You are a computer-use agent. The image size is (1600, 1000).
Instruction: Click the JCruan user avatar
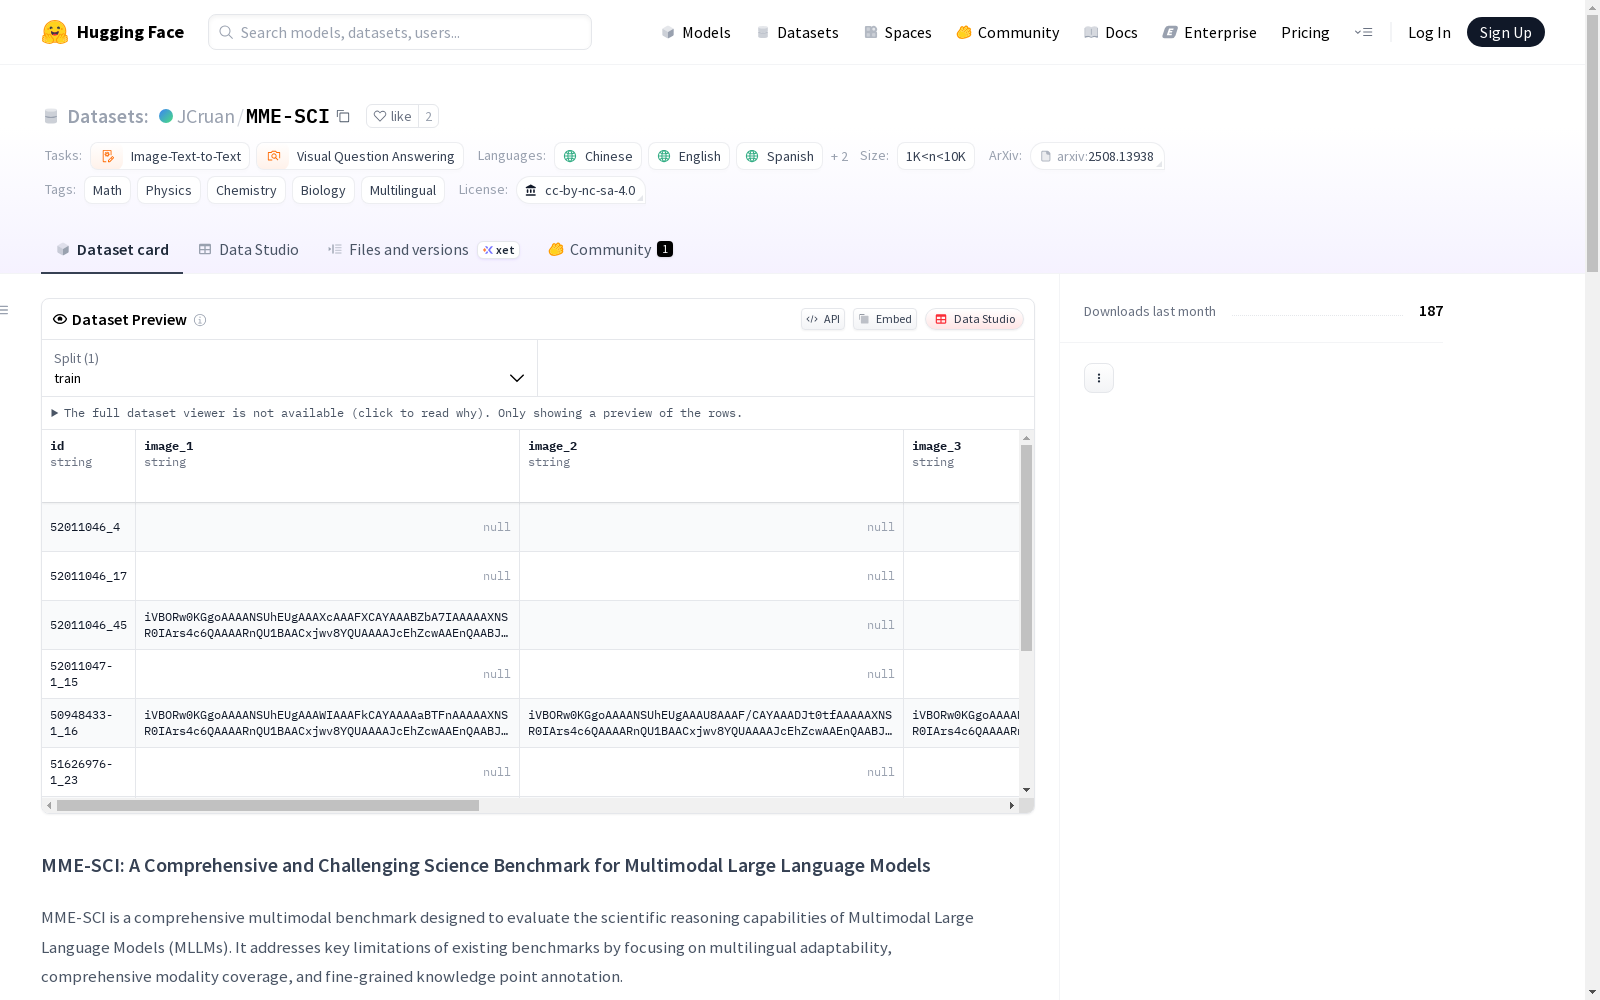pyautogui.click(x=166, y=116)
